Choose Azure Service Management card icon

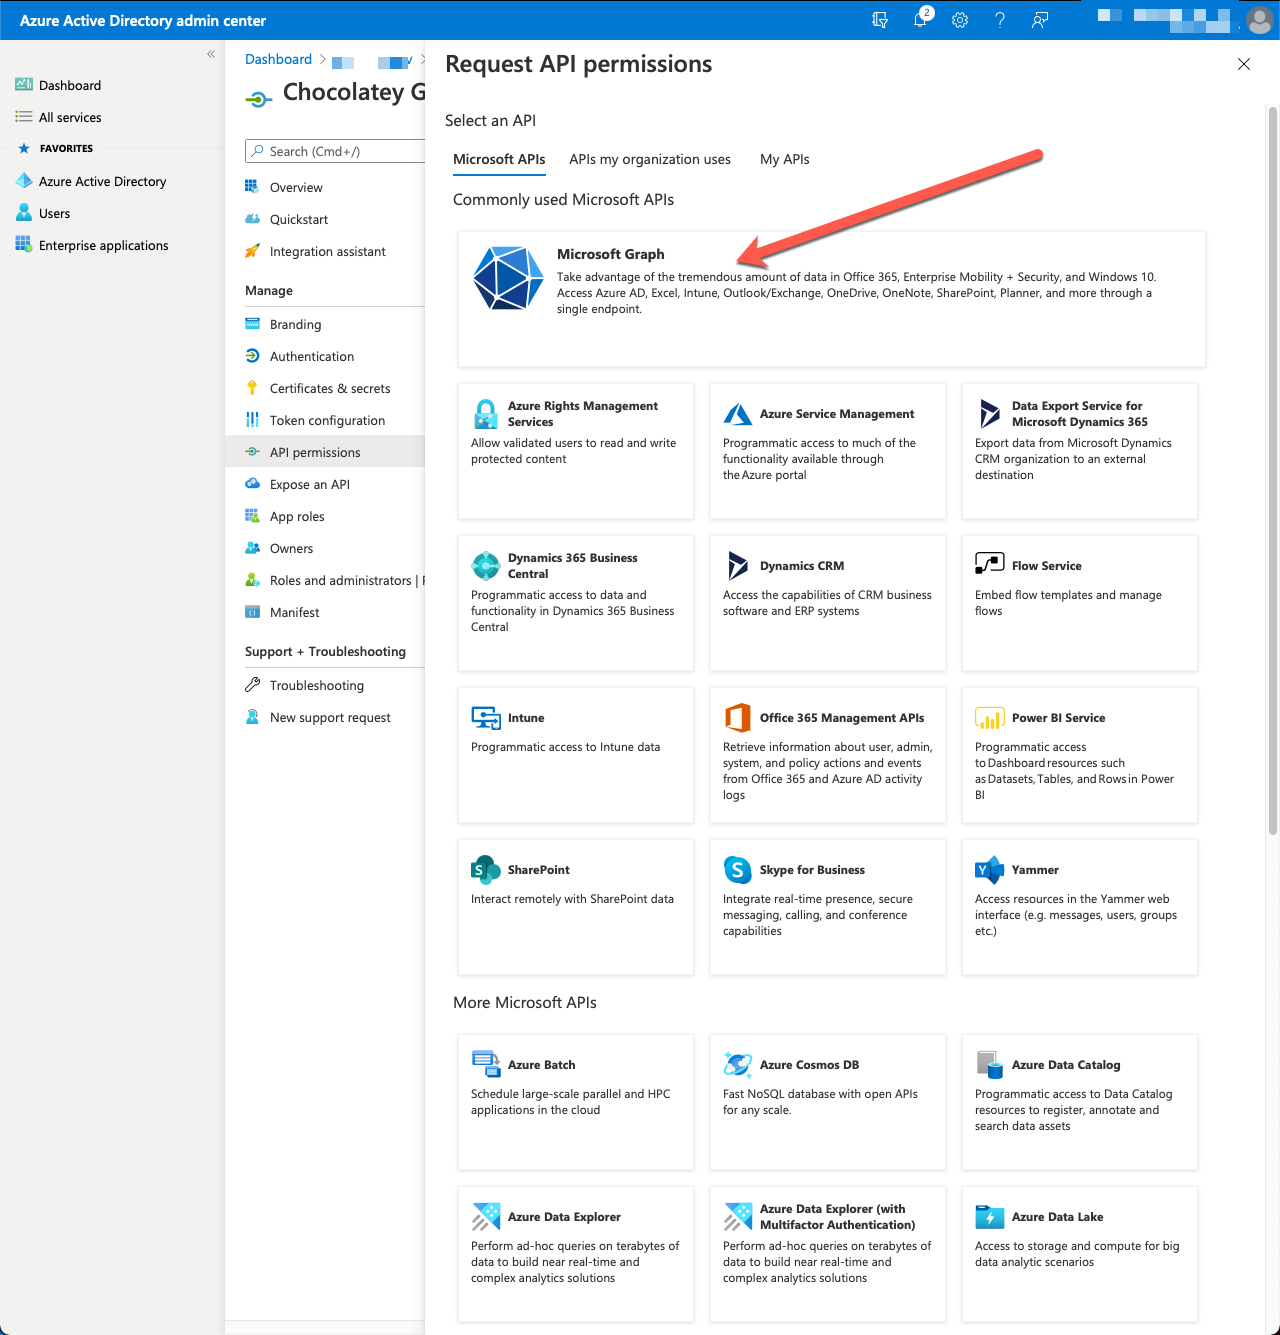[x=738, y=414]
